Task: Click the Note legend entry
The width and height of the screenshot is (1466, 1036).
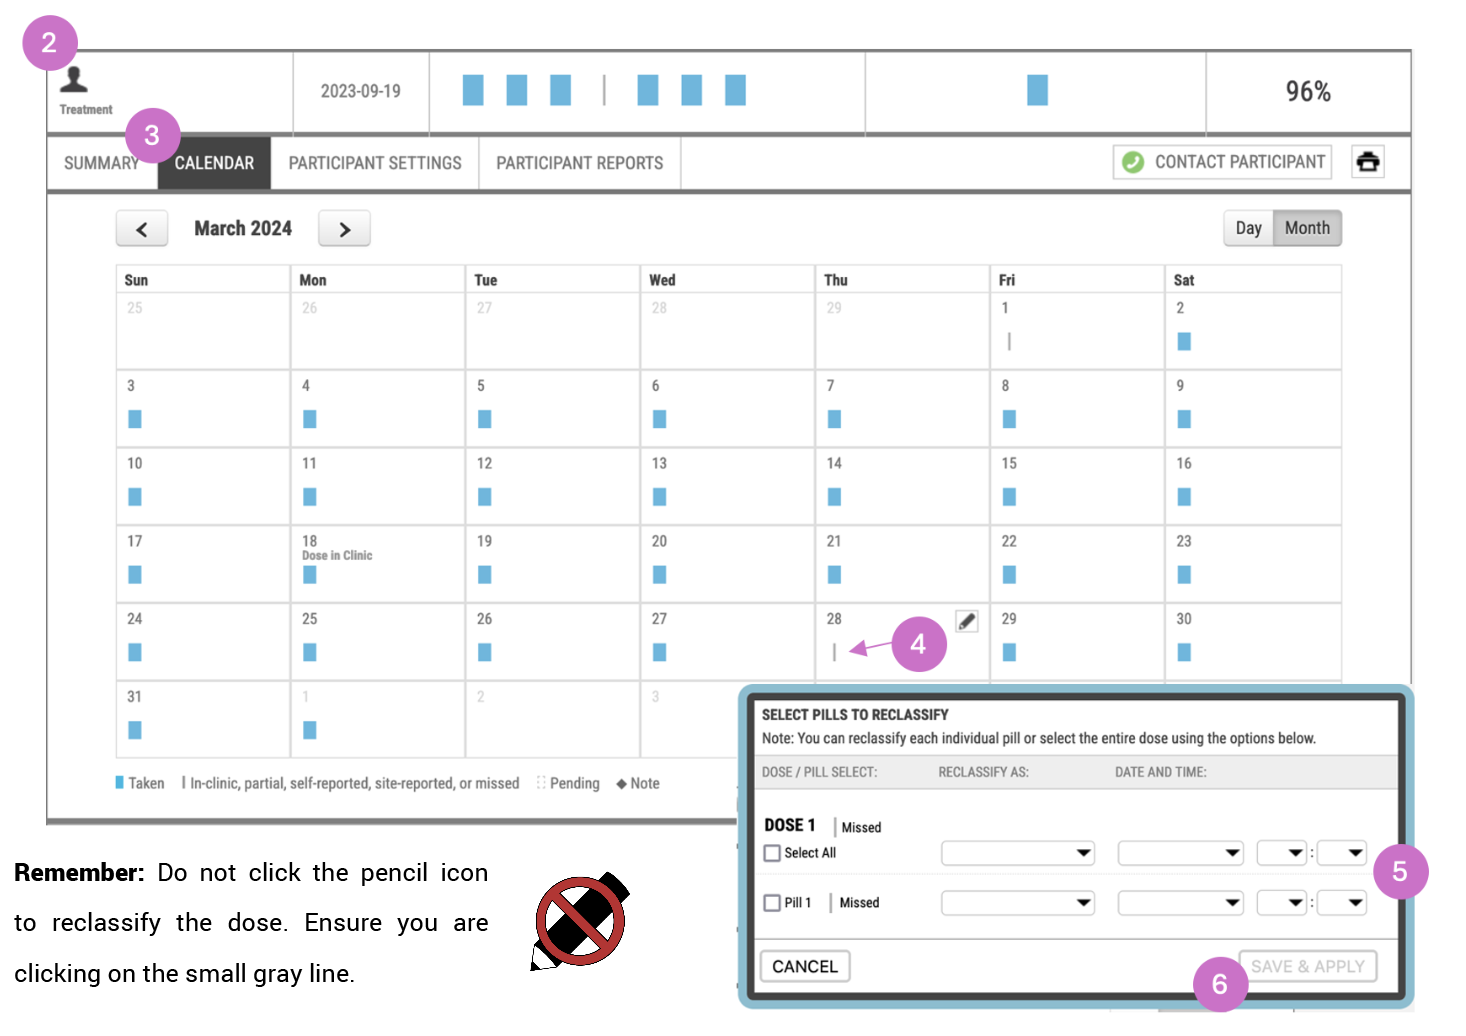Action: tap(638, 783)
